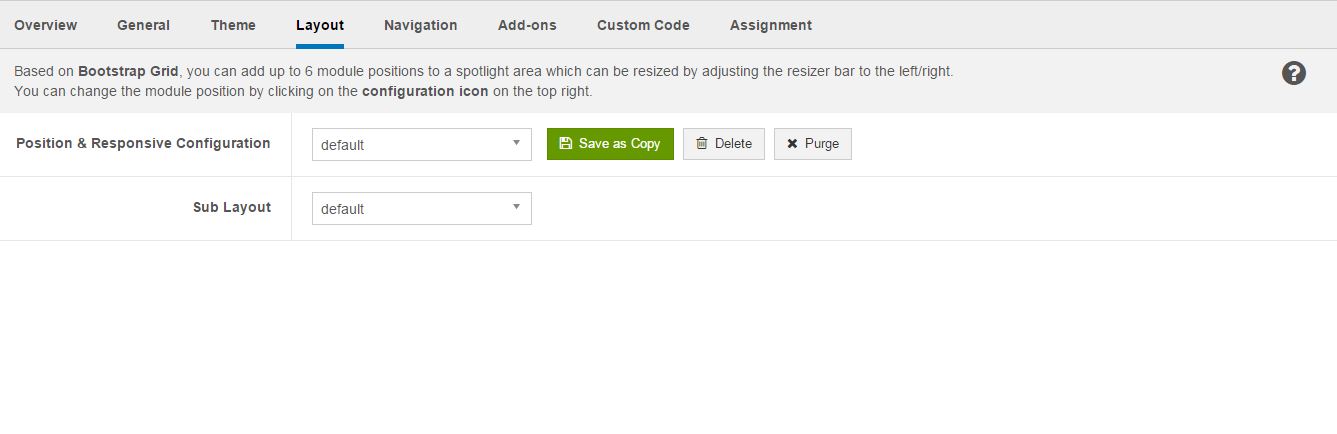Select the Layout tab
Screen dimensions: 1337x434
point(320,25)
